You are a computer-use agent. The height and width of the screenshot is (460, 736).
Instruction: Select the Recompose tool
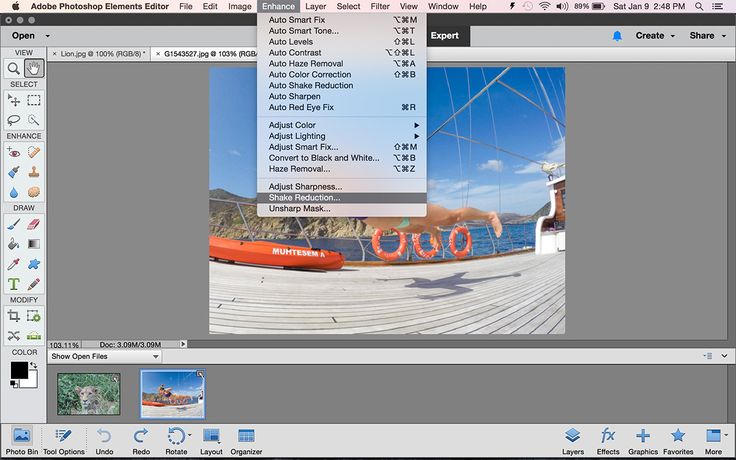point(34,316)
